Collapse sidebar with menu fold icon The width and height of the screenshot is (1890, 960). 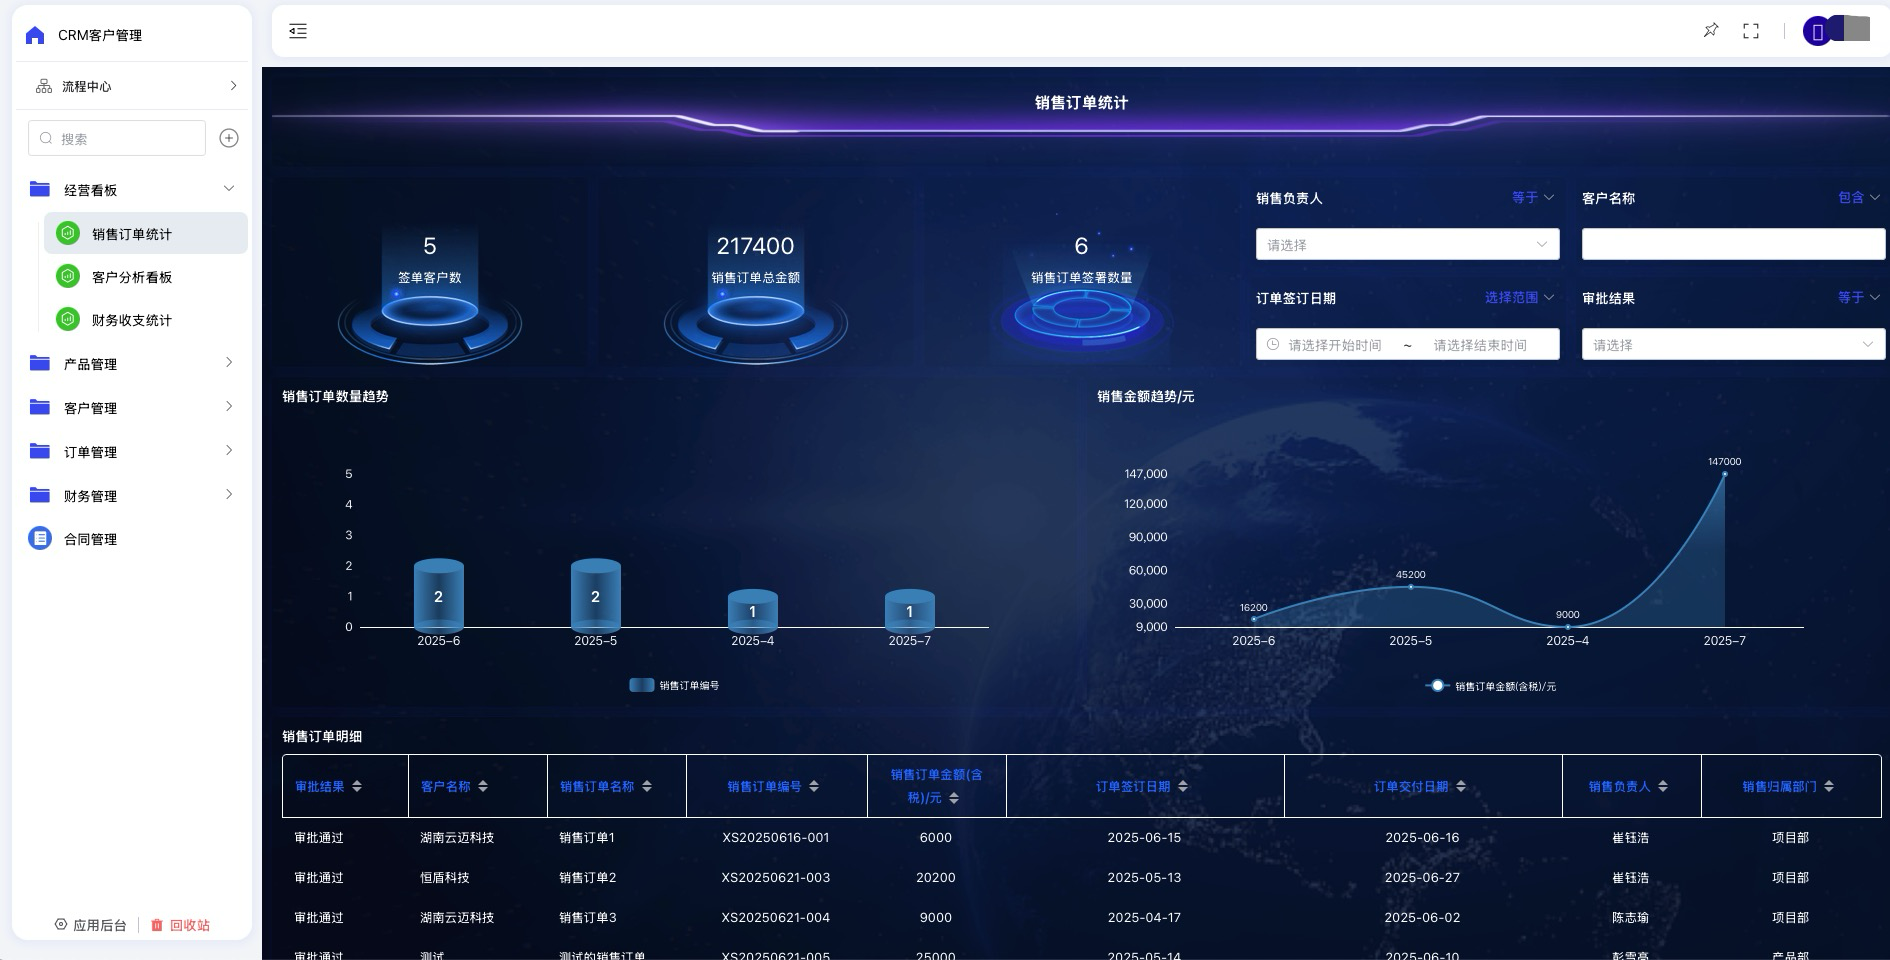298,31
